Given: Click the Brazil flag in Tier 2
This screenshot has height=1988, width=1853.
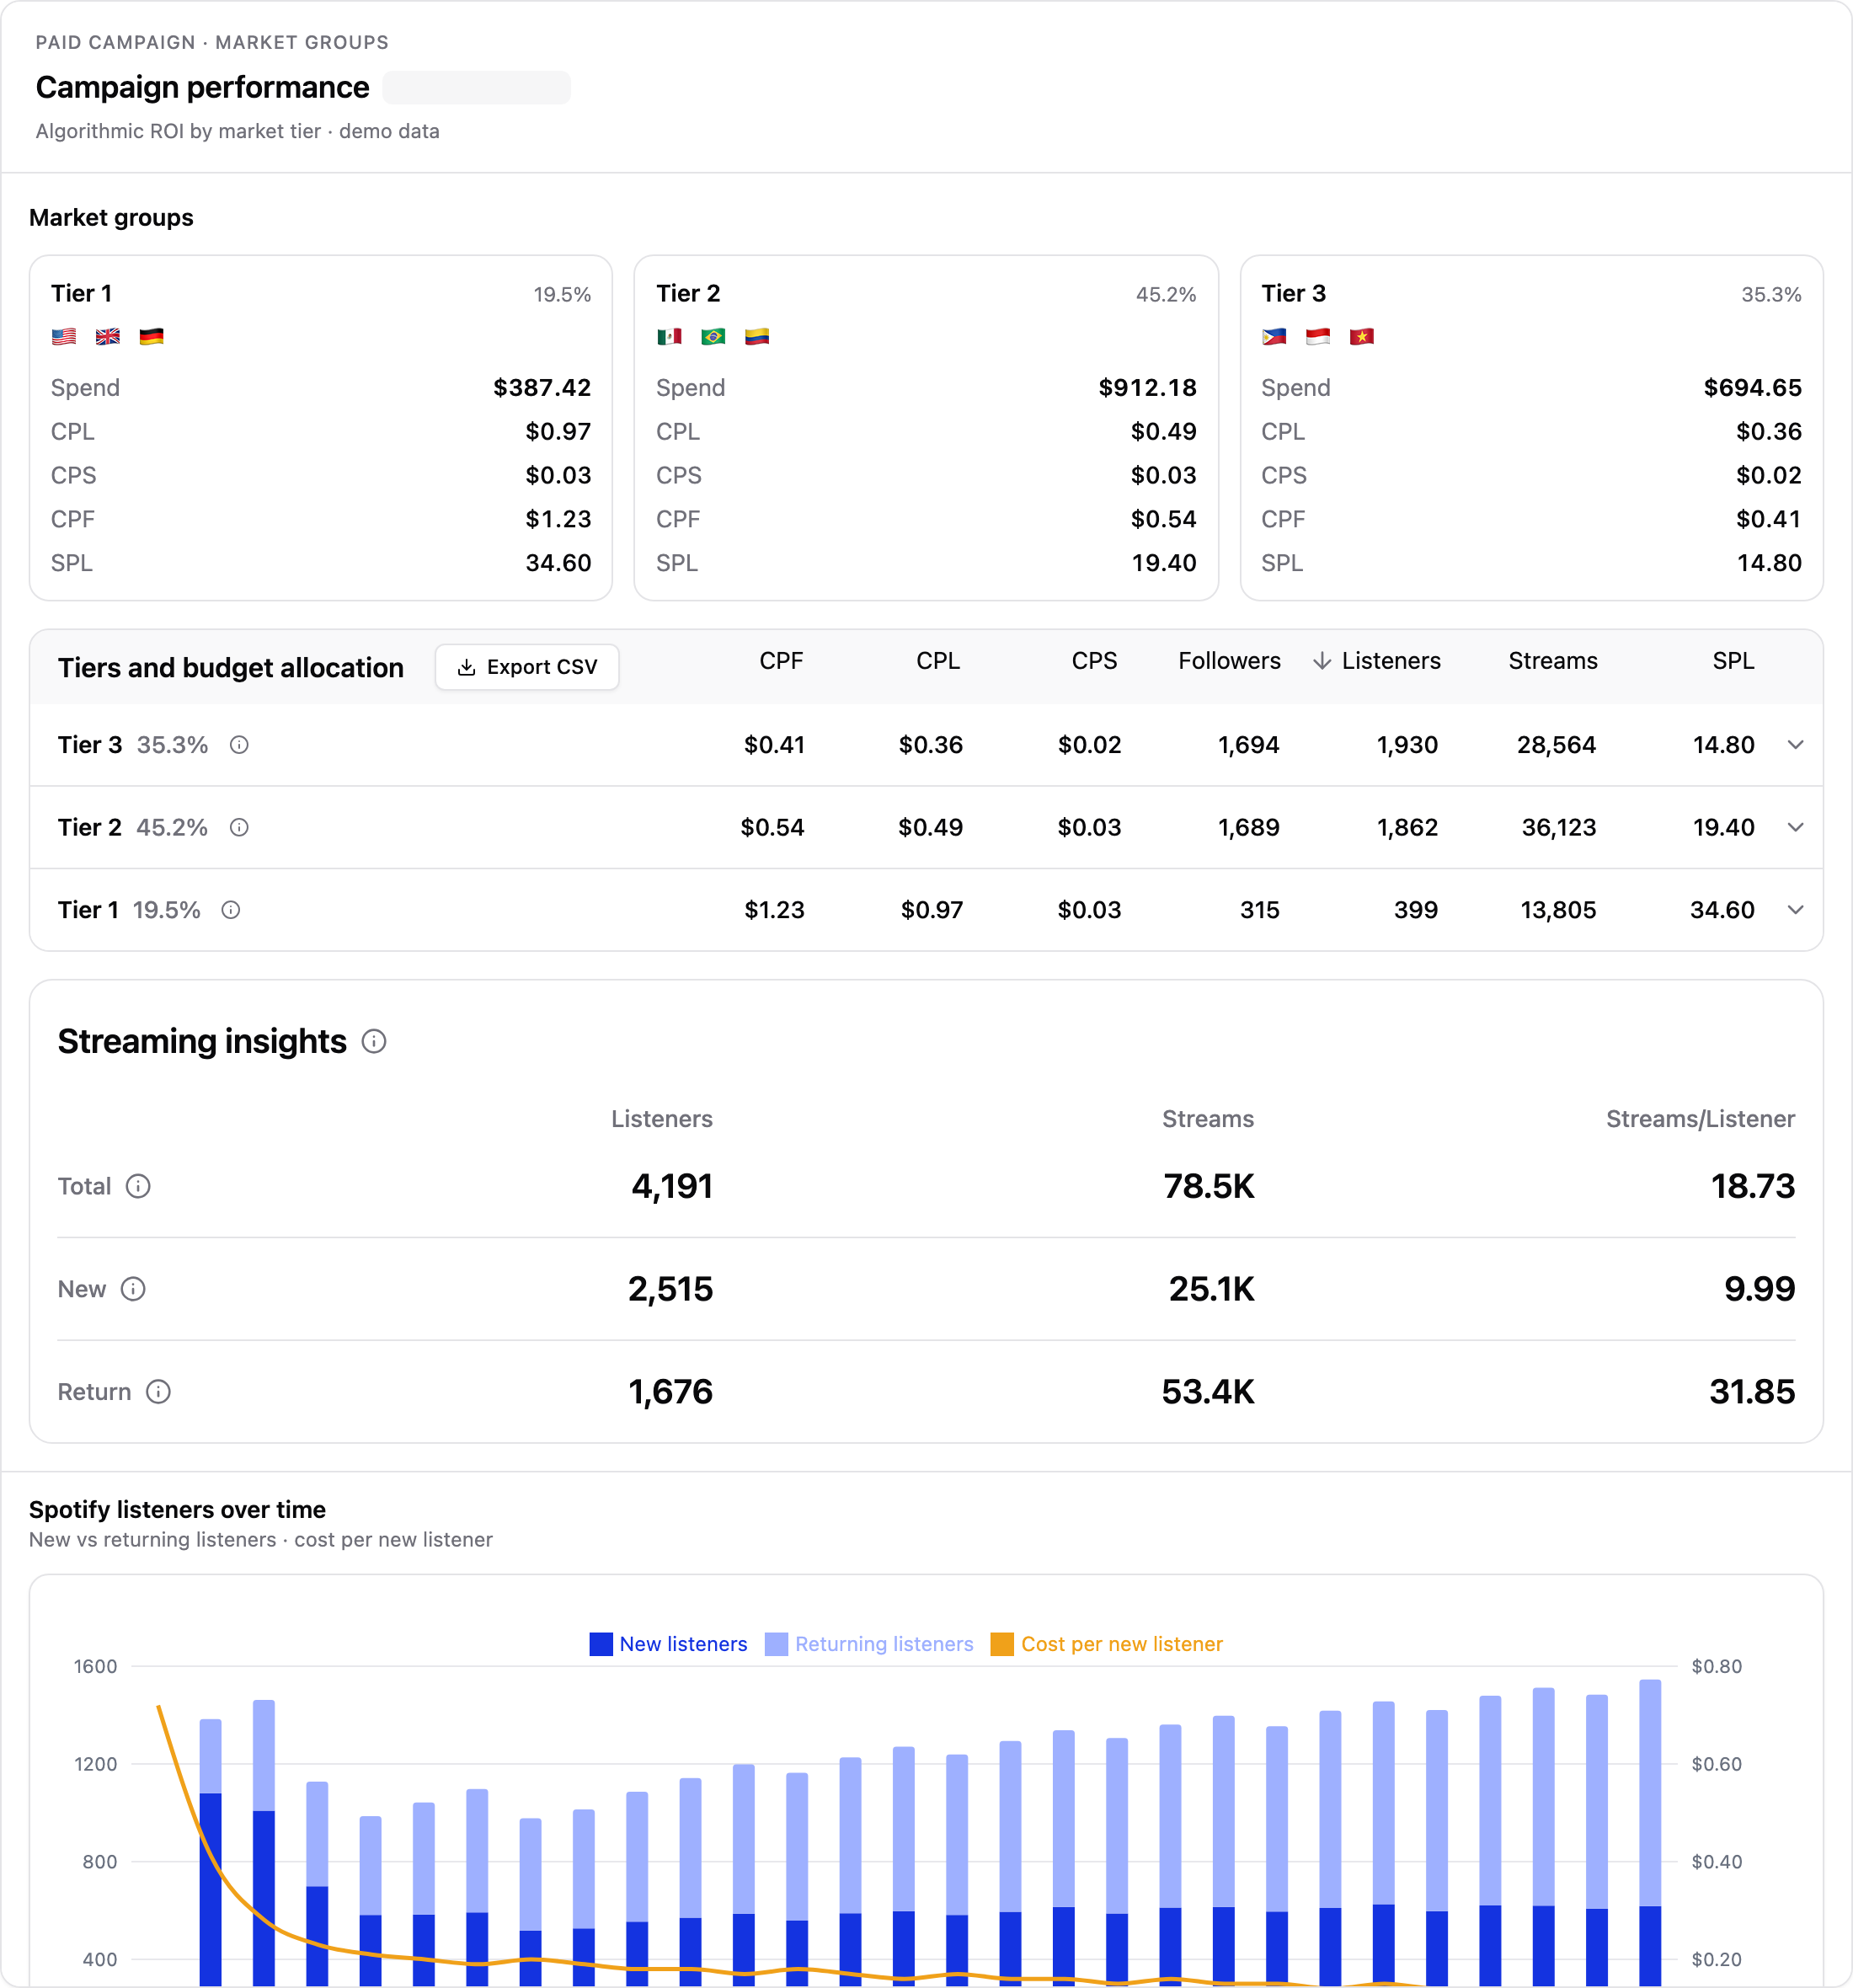Looking at the screenshot, I should pyautogui.click(x=713, y=337).
